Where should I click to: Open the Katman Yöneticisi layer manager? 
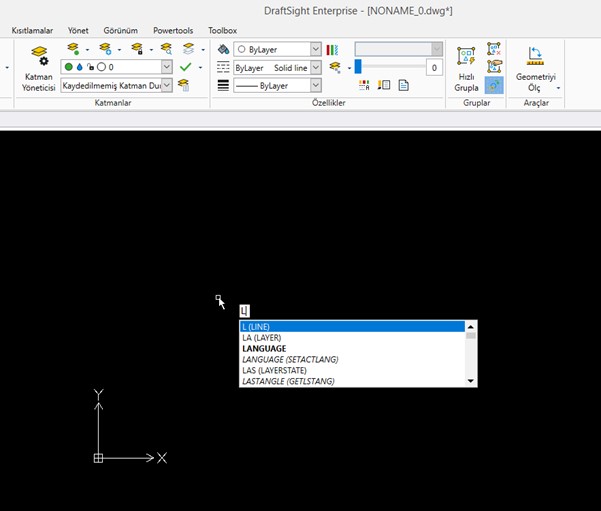tap(39, 67)
